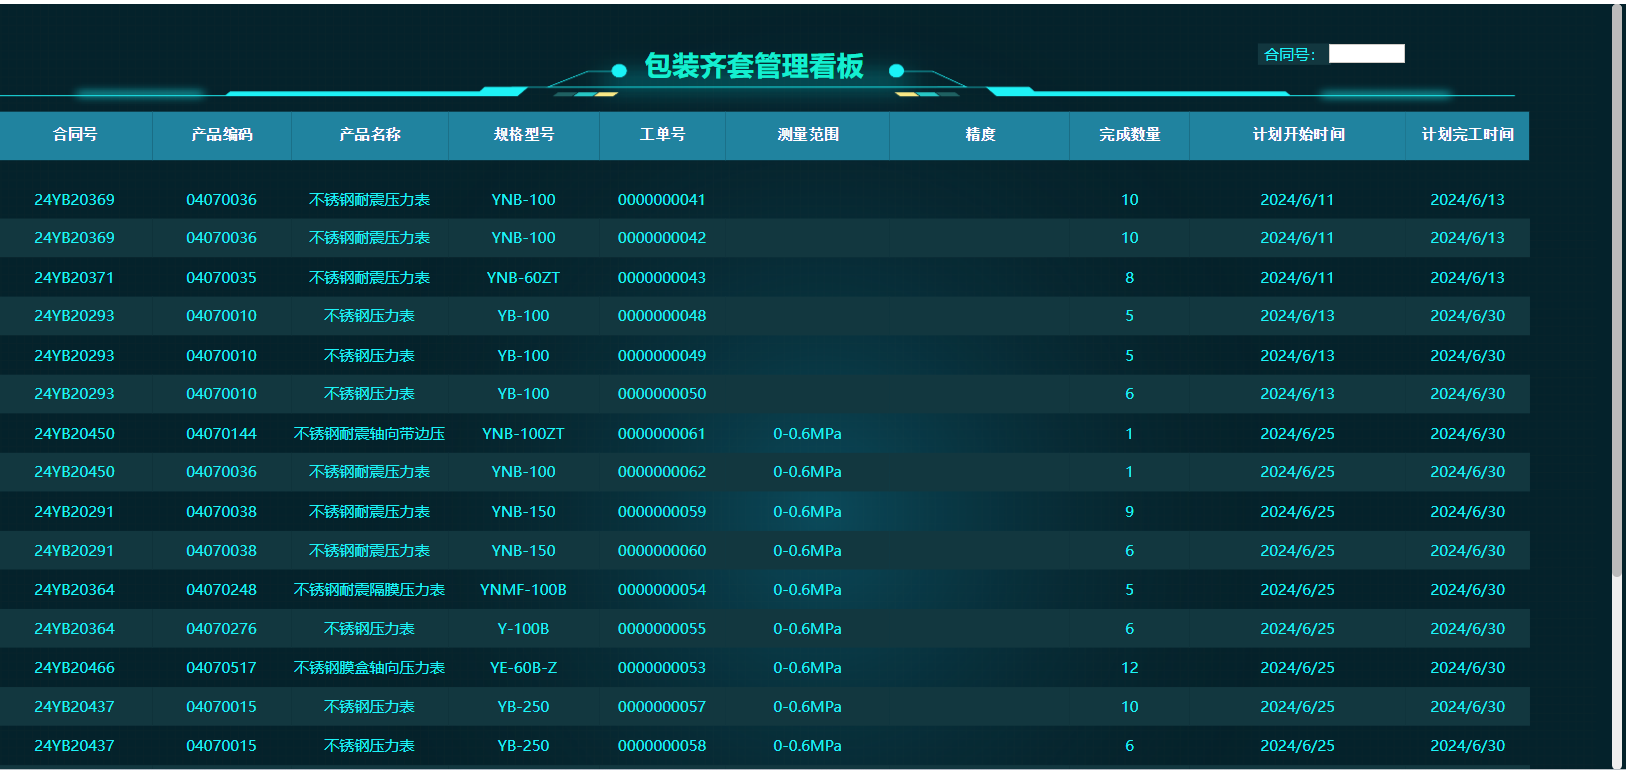
Task: Click the 合同号 column header
Action: (75, 135)
